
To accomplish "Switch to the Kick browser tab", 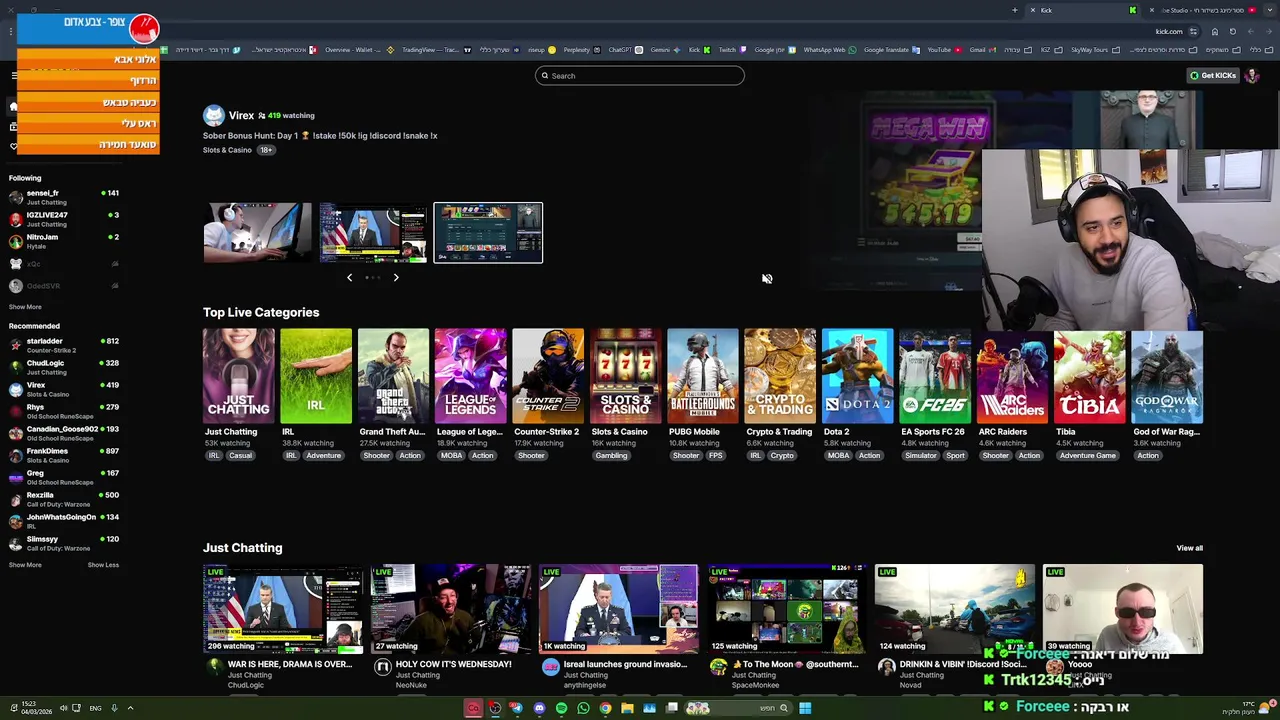I will [1085, 10].
